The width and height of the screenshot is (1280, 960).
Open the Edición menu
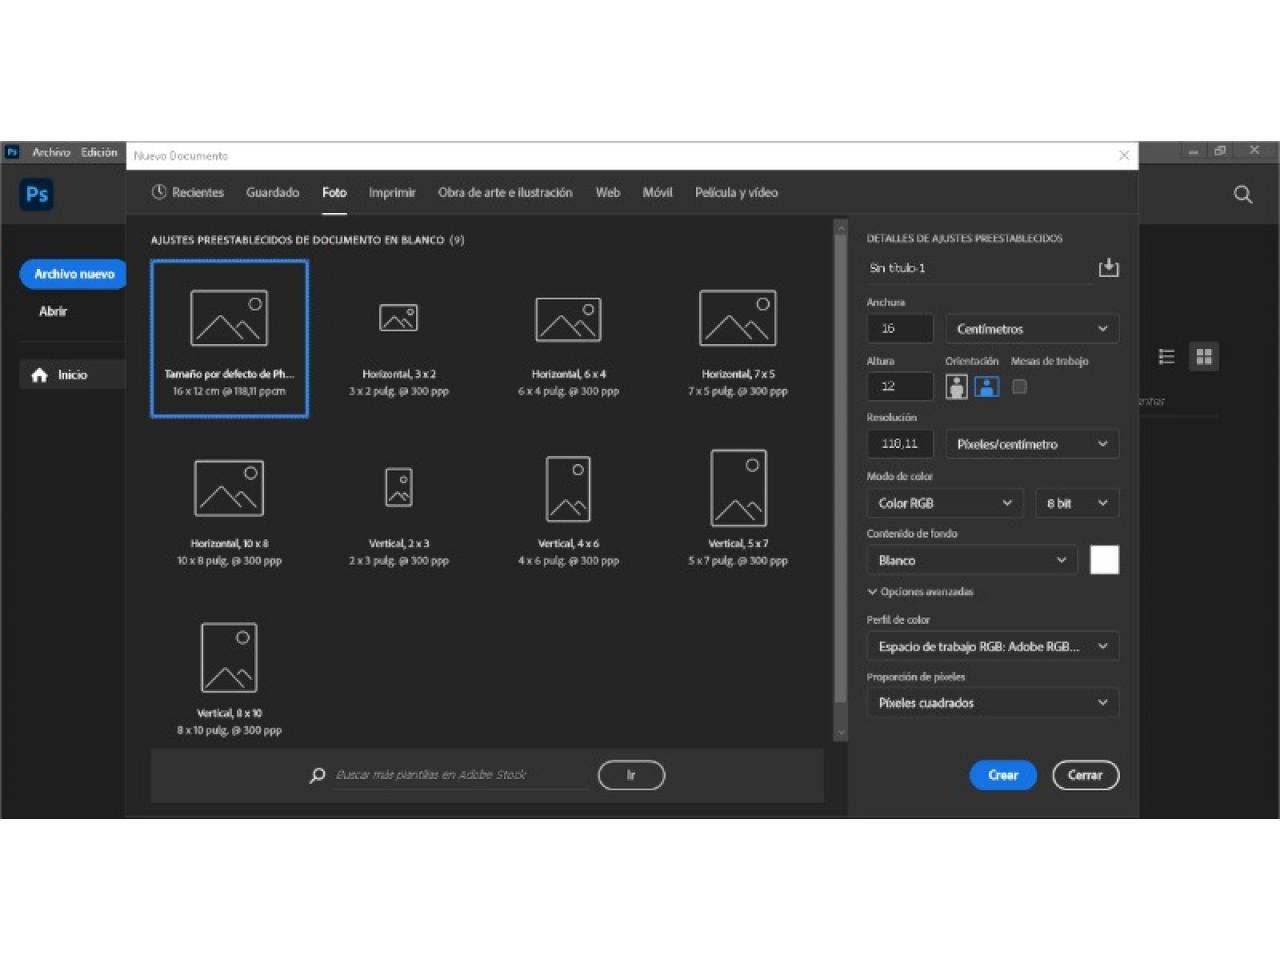point(99,152)
